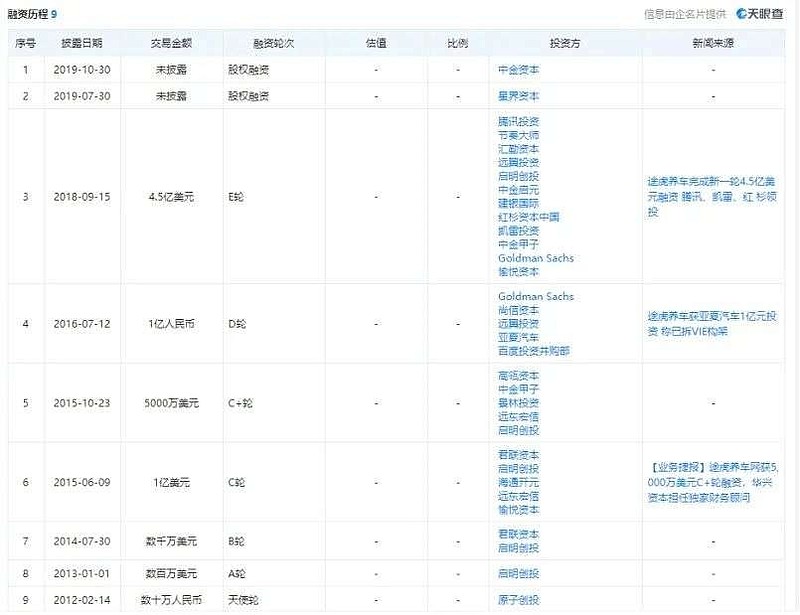Open 红杉资本中国 investor link
The width and height of the screenshot is (800, 615).
point(529,217)
